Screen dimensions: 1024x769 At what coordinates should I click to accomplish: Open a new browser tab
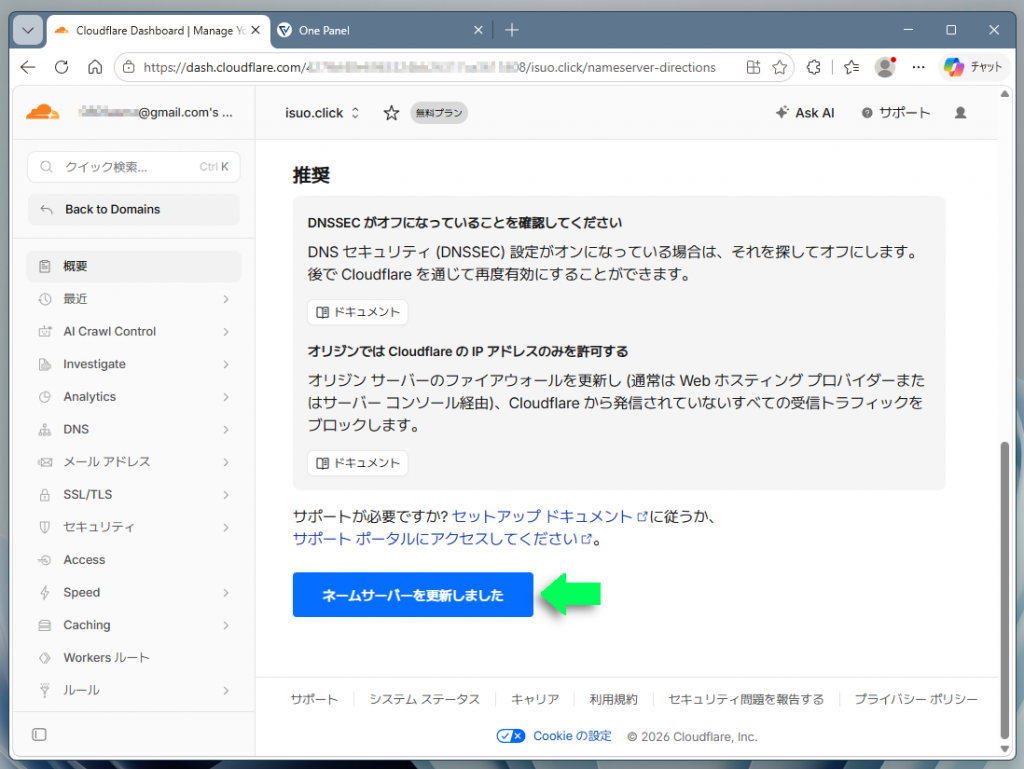click(x=512, y=30)
